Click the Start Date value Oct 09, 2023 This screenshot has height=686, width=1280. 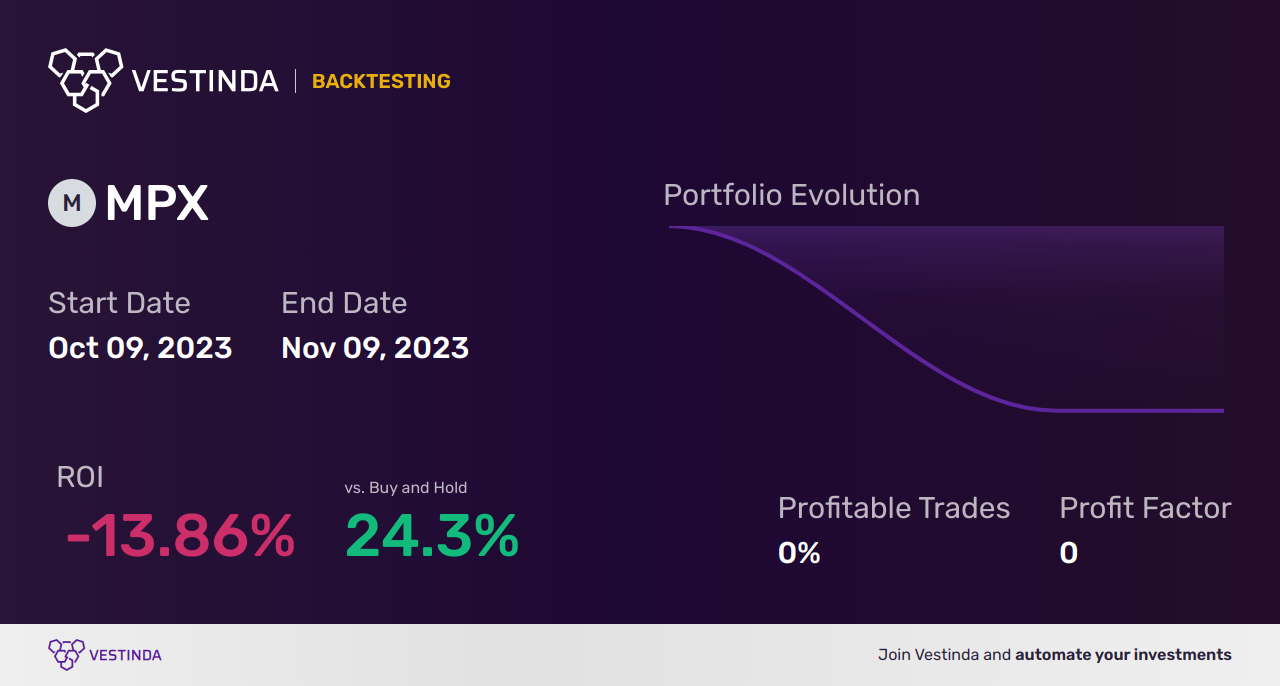[140, 347]
